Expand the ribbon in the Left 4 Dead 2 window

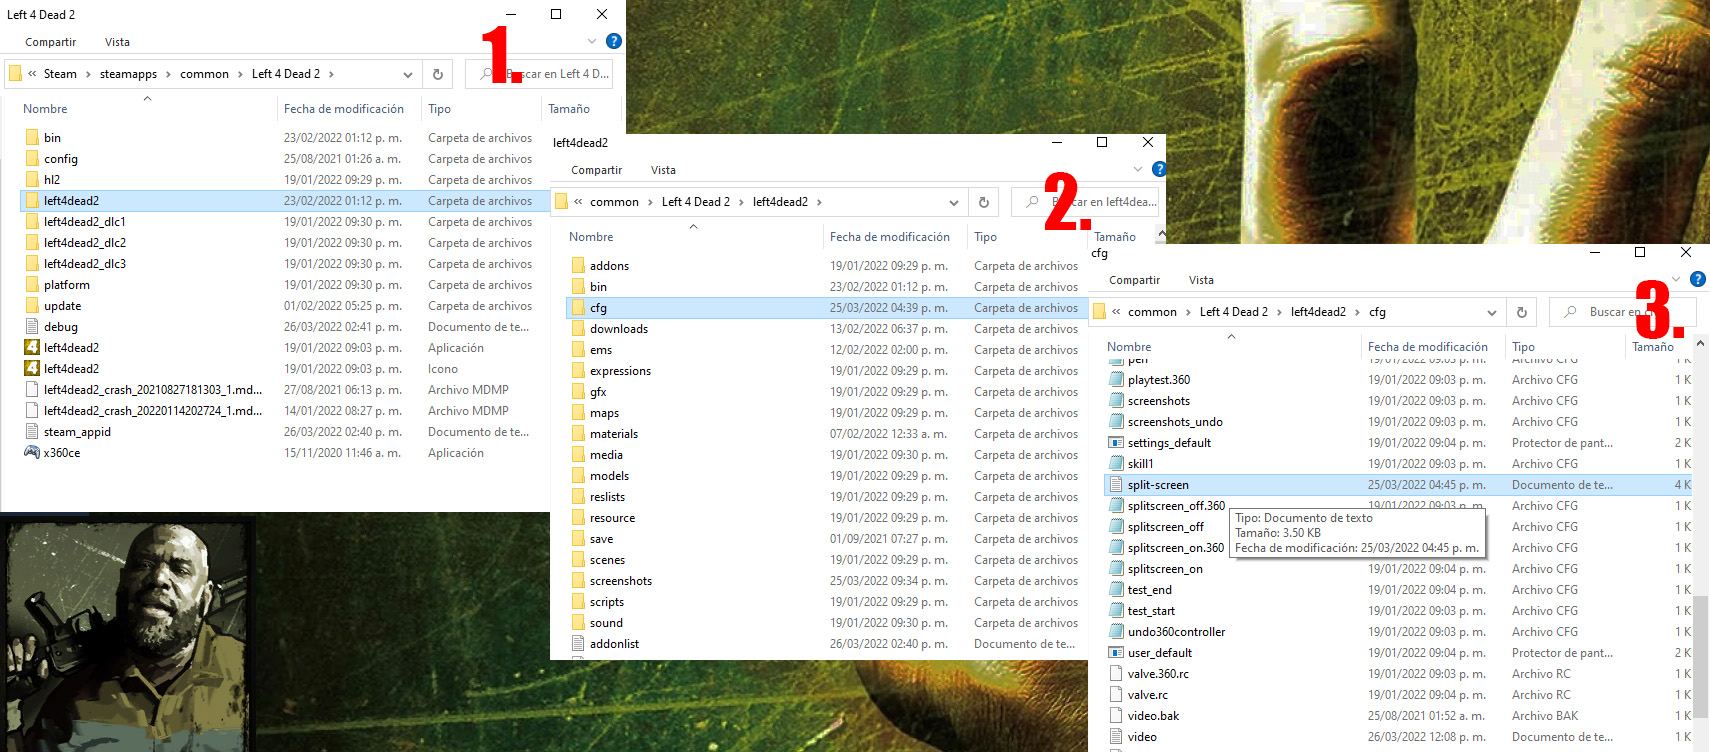pos(592,41)
